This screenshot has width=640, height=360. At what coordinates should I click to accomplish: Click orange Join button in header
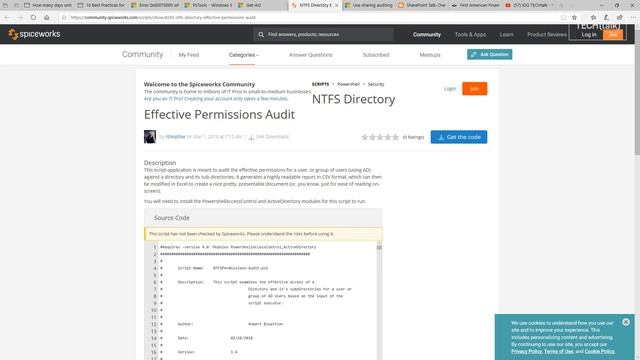tap(613, 35)
